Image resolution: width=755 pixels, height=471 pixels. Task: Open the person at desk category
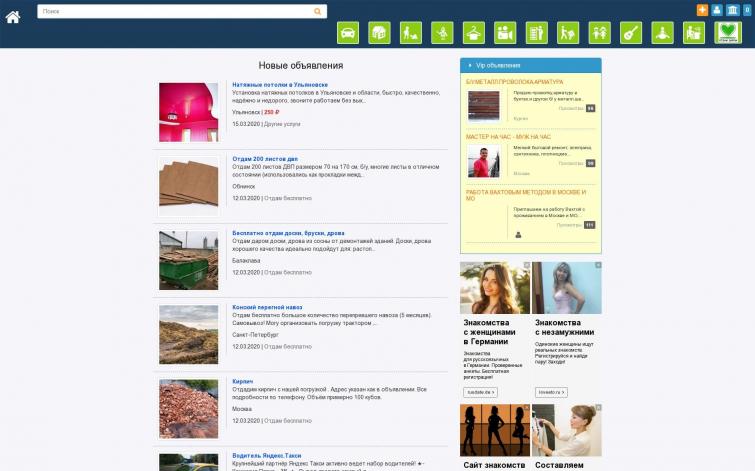pos(694,33)
